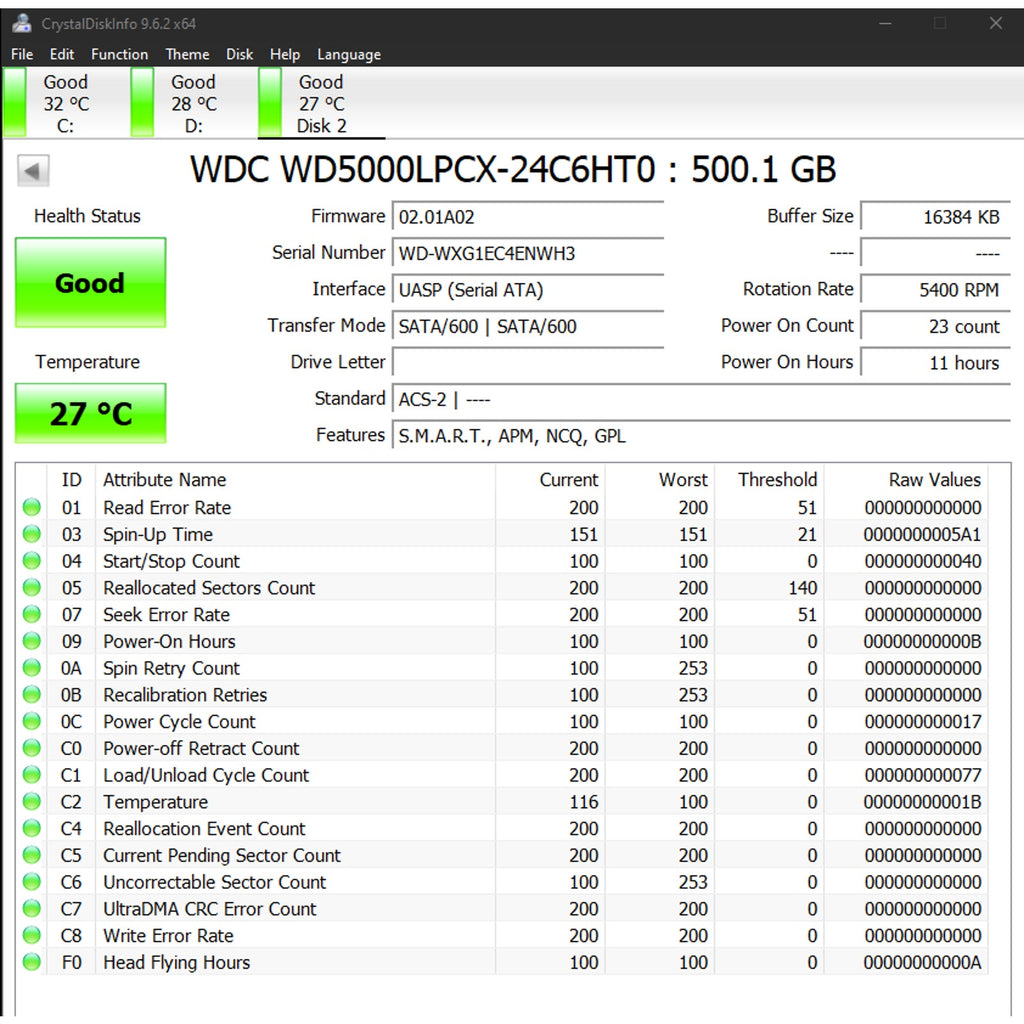This screenshot has height=1024, width=1024.
Task: Click the 27 °C temperature indicator box
Action: 90,413
